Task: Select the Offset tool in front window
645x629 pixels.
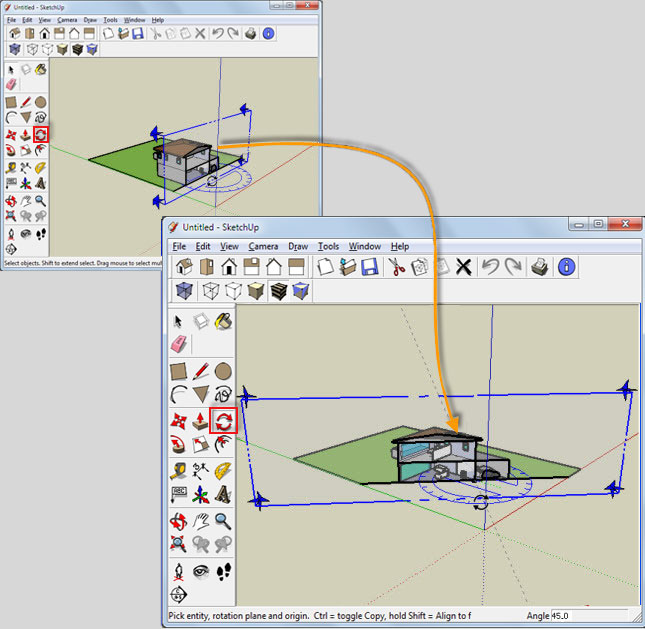Action: click(223, 444)
